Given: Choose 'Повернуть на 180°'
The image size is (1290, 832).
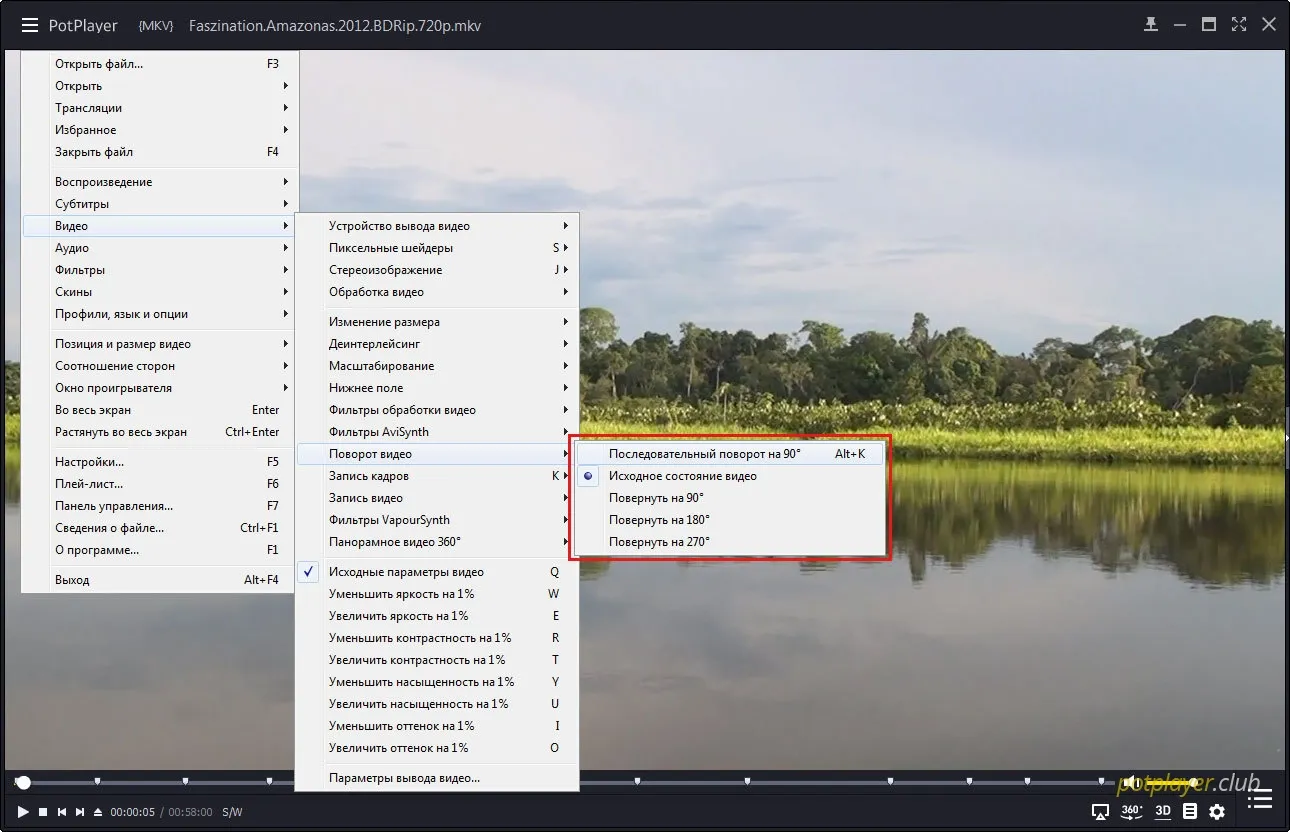Looking at the screenshot, I should pyautogui.click(x=731, y=520).
